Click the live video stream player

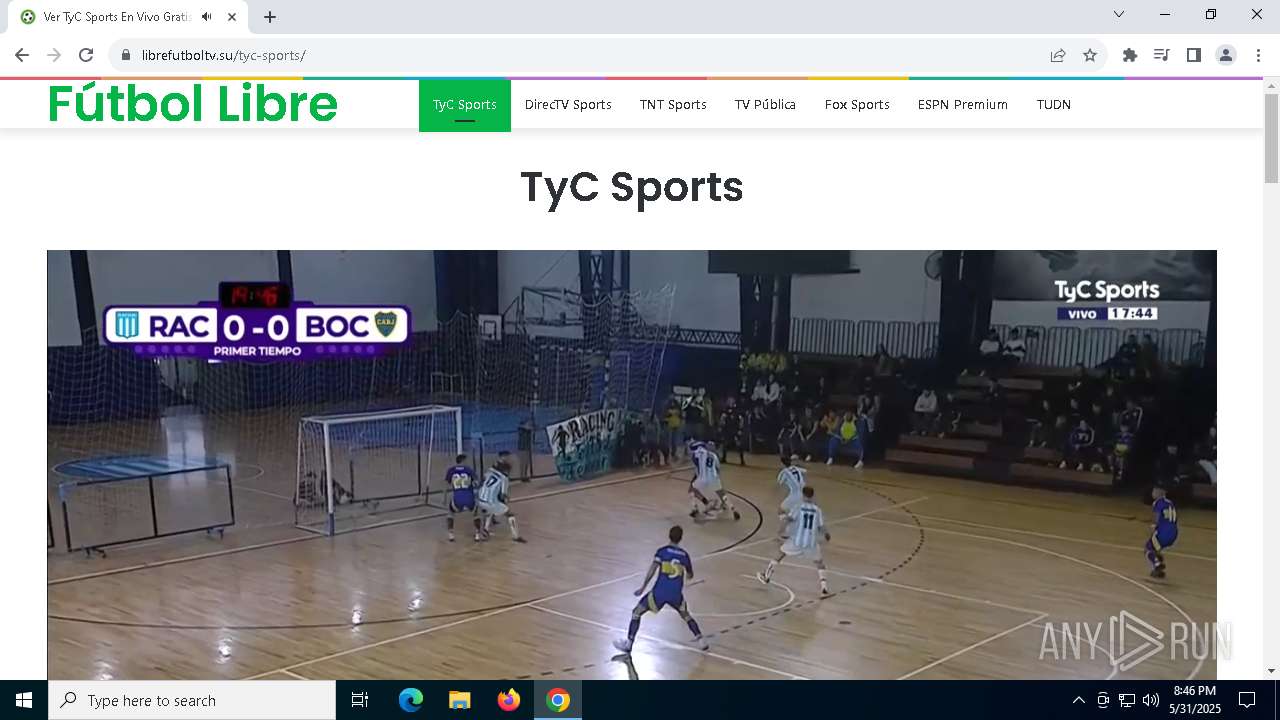pyautogui.click(x=632, y=465)
